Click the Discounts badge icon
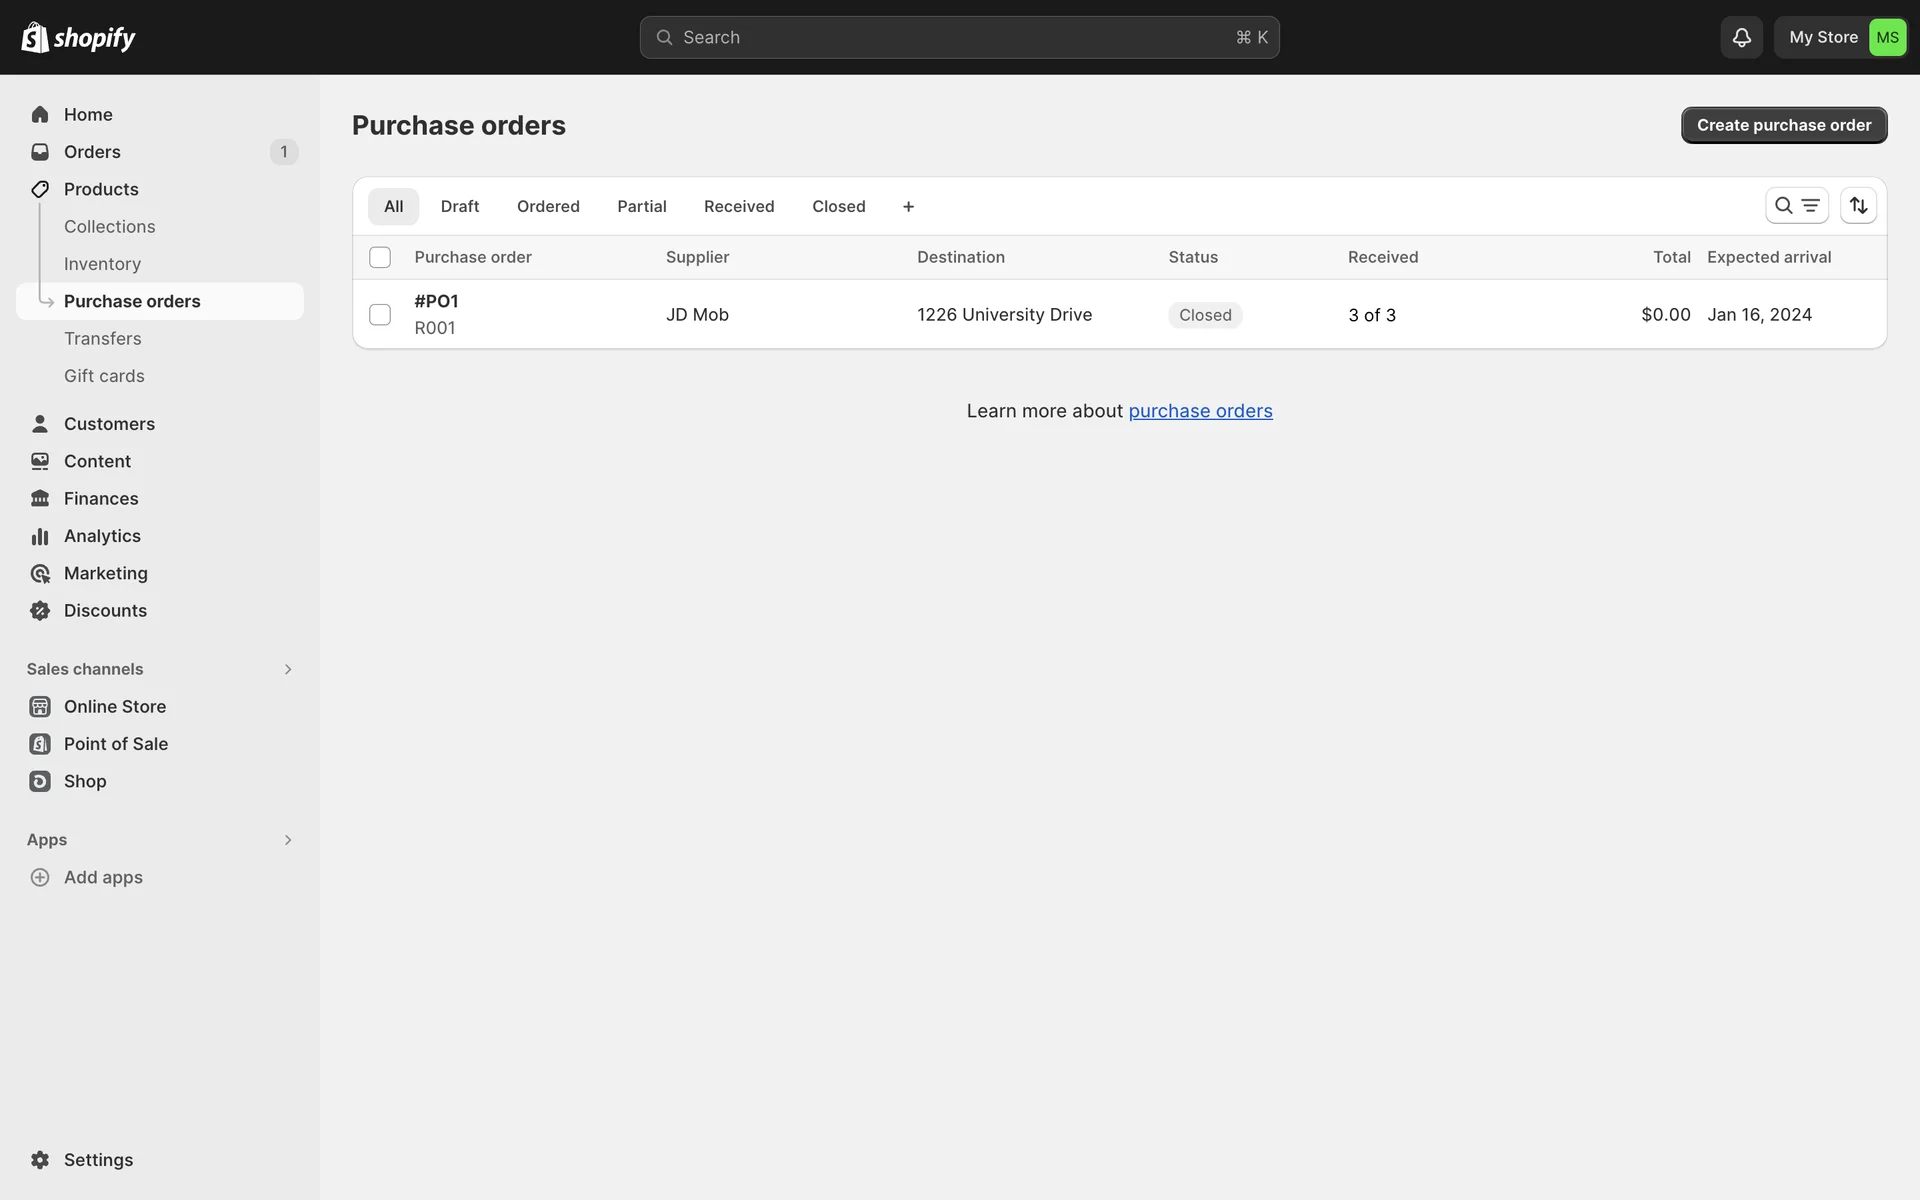This screenshot has width=1920, height=1200. [x=40, y=611]
